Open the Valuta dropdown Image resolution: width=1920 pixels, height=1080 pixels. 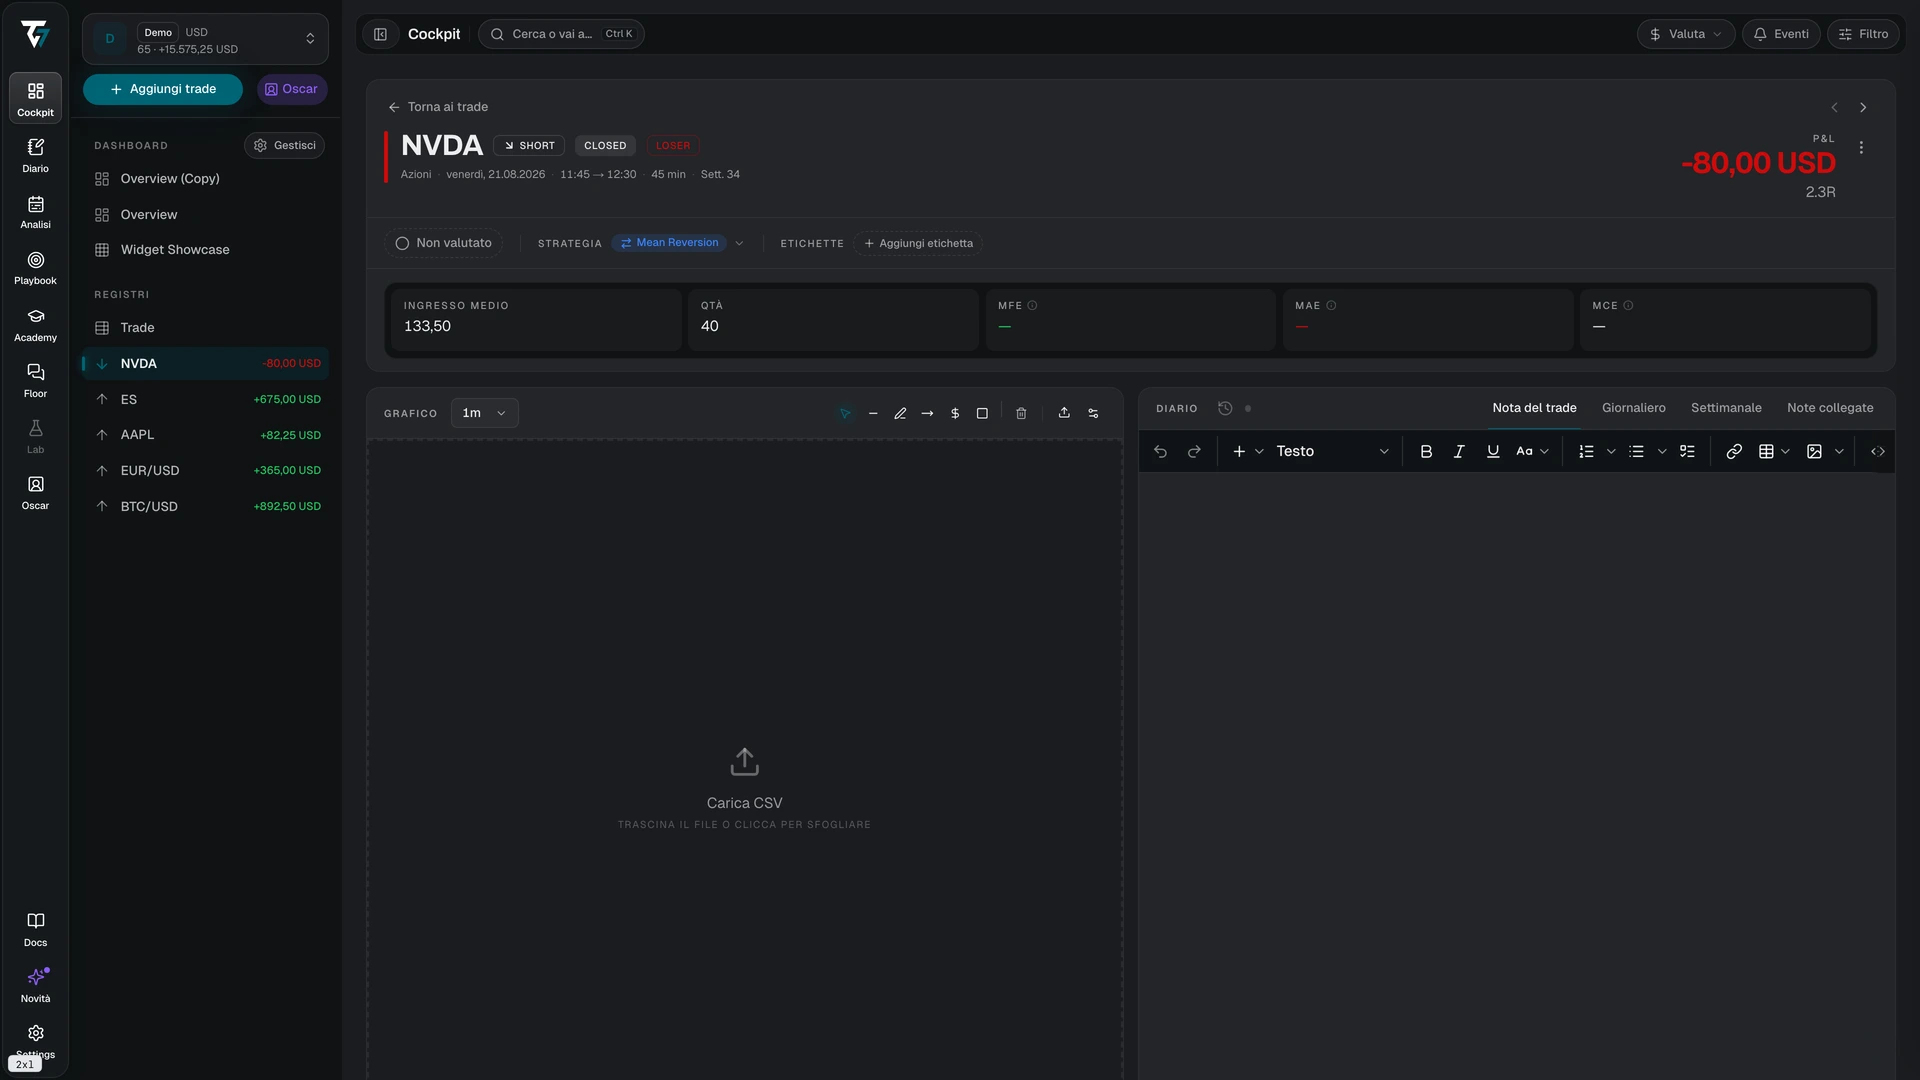(x=1686, y=34)
